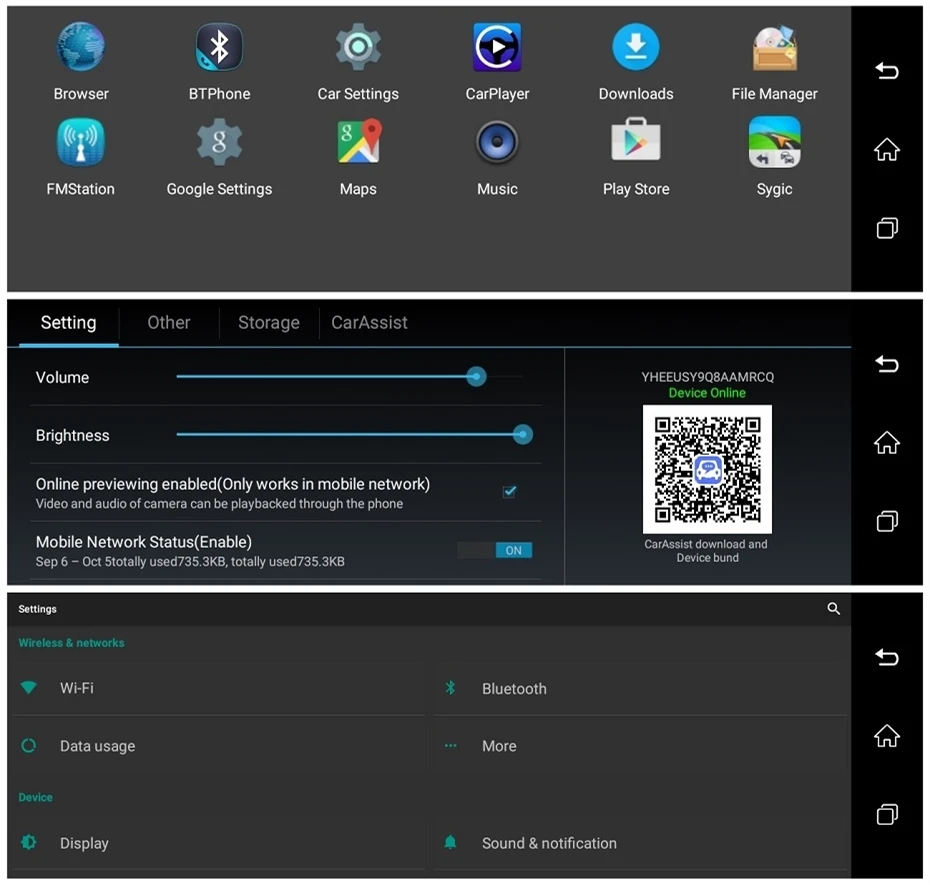Open the Music app
This screenshot has height=885, width=930.
pos(497,157)
